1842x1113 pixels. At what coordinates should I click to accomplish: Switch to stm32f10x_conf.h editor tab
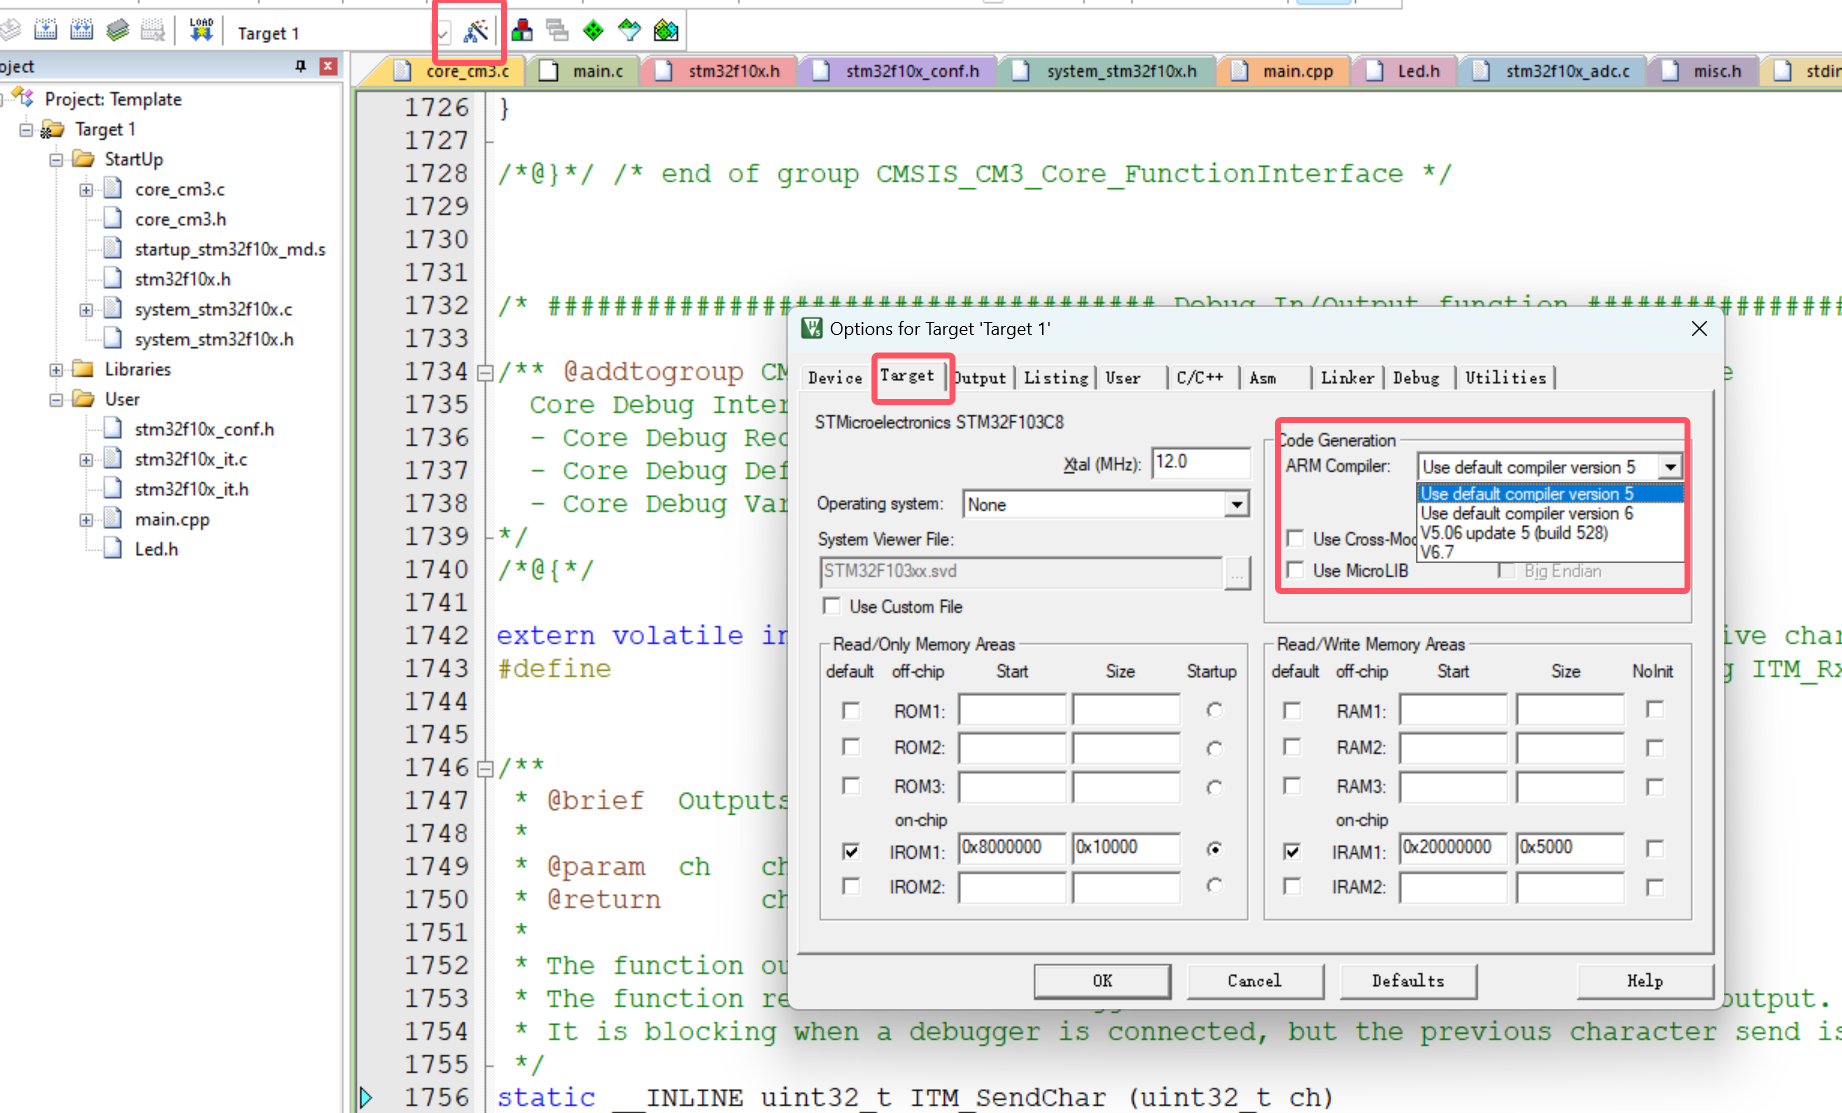click(x=897, y=71)
